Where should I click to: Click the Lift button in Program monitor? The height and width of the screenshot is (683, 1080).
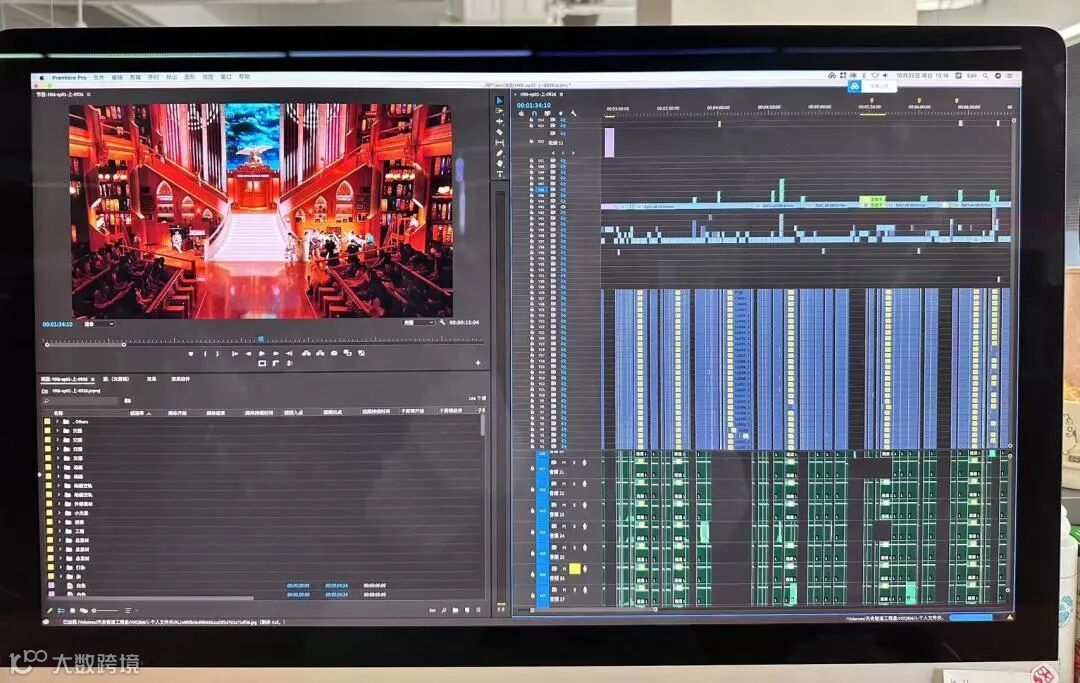(x=307, y=353)
